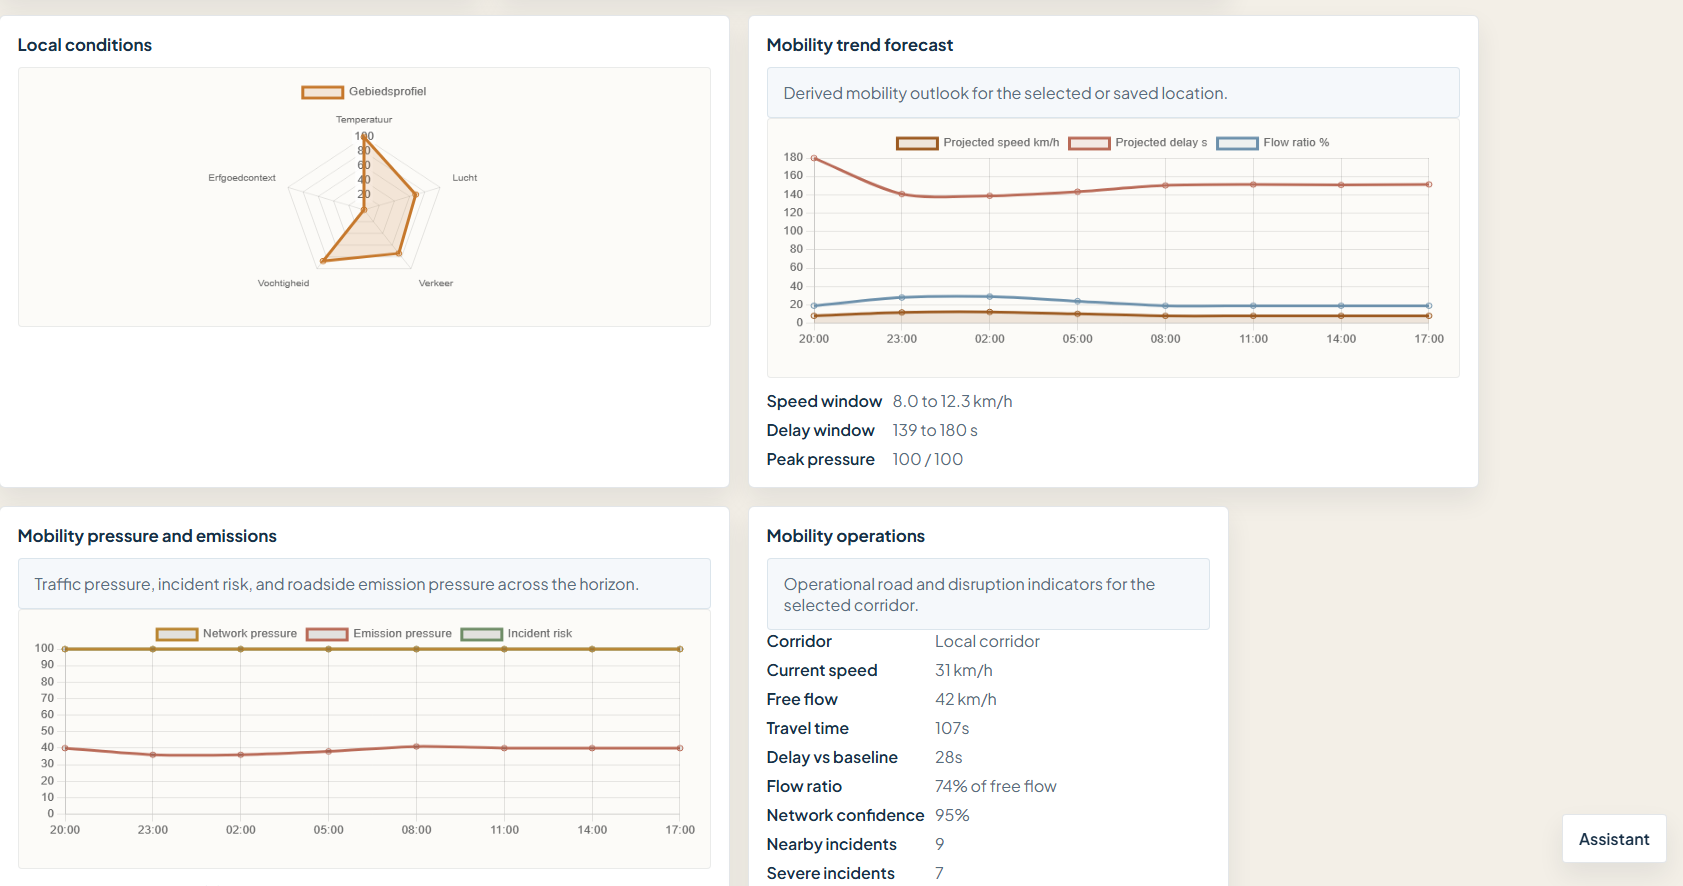Click the Delay vs baseline label
This screenshot has width=1683, height=886.
point(832,757)
